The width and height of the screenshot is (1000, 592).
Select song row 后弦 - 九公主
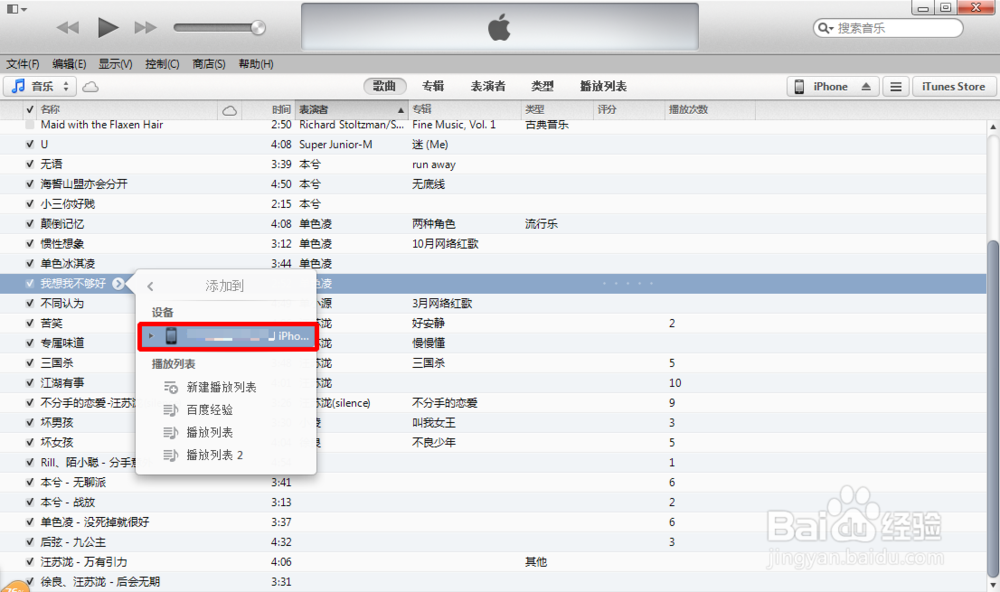pyautogui.click(x=493, y=542)
